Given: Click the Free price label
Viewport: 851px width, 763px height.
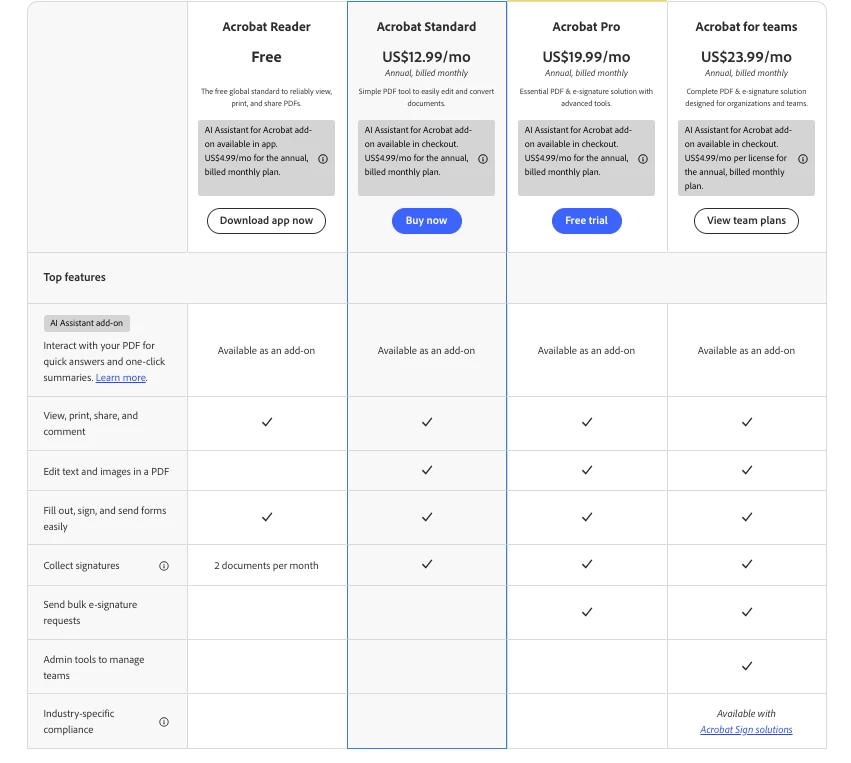Looking at the screenshot, I should (266, 57).
